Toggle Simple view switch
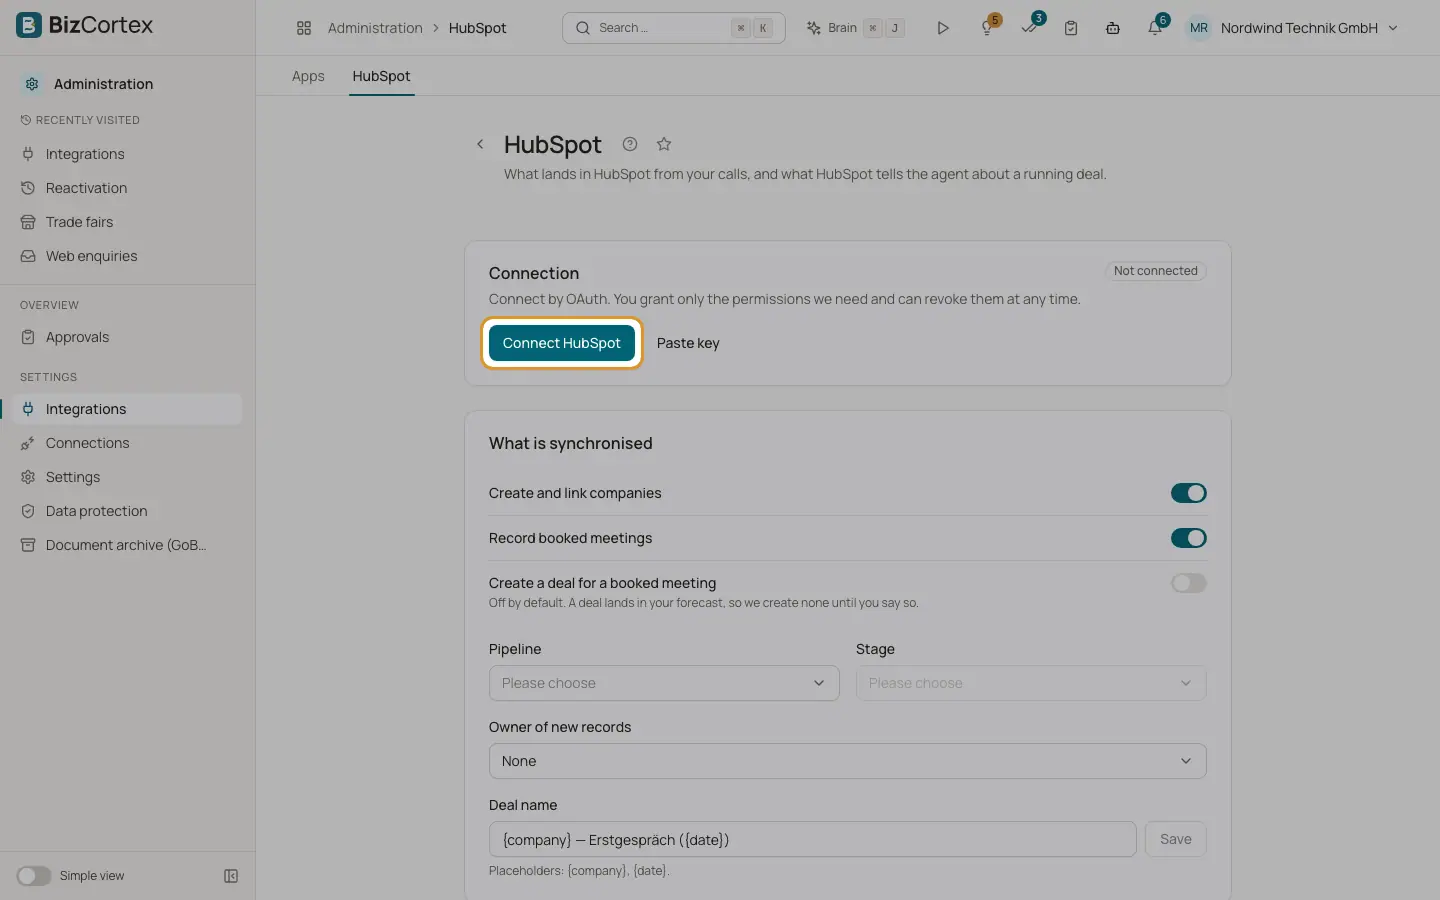 (x=34, y=876)
